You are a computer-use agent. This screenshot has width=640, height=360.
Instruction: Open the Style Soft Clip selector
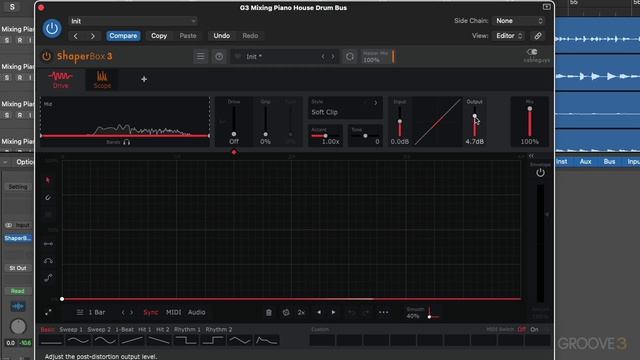(x=345, y=108)
